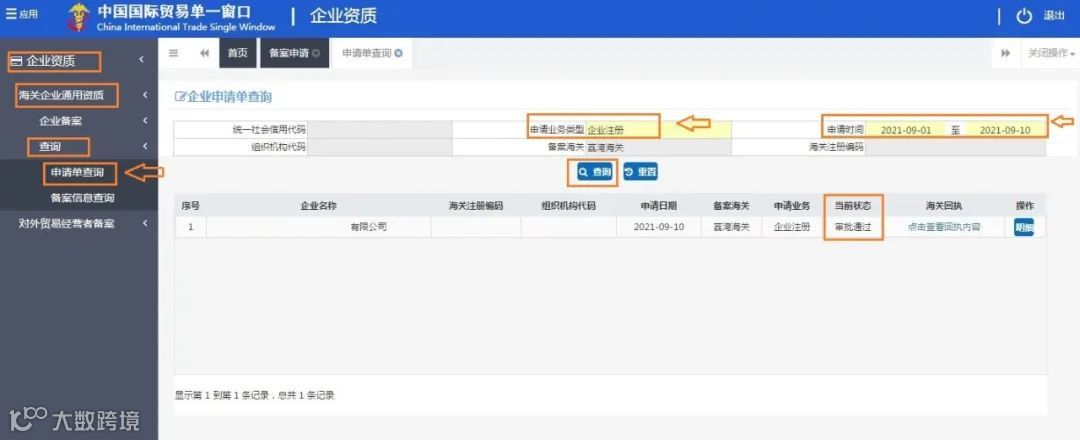Switch to the 首页 tab
1080x440 pixels.
(238, 53)
